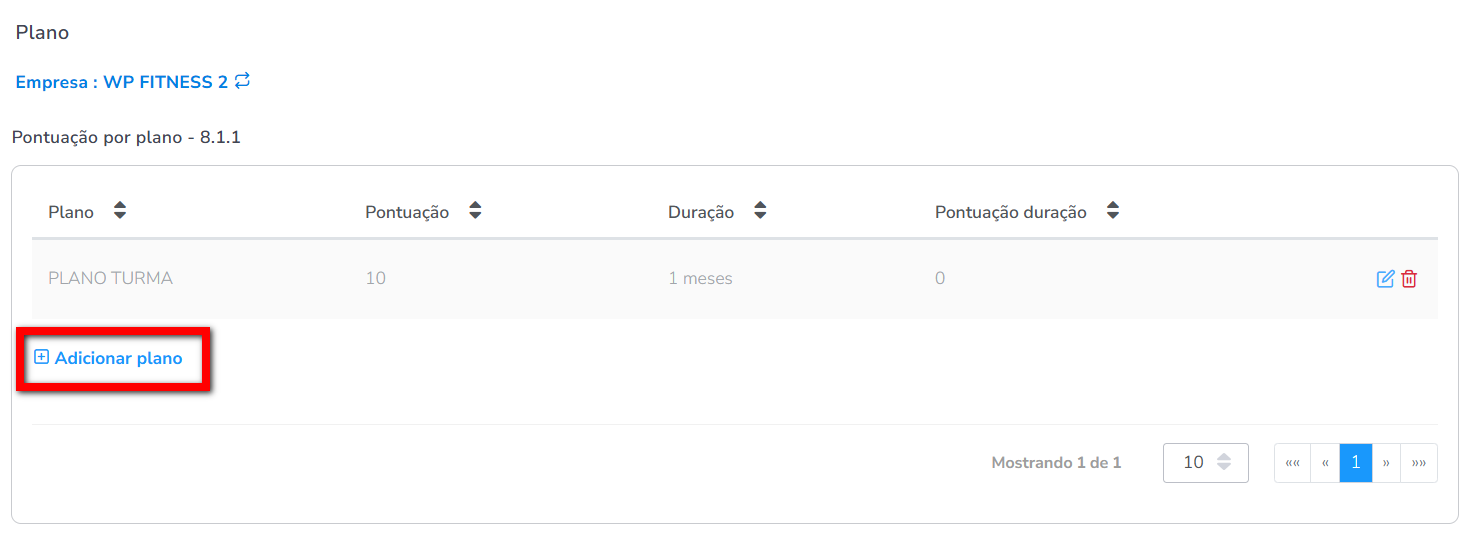This screenshot has width=1474, height=536.
Task: Select page 1 in pagination
Action: (1356, 463)
